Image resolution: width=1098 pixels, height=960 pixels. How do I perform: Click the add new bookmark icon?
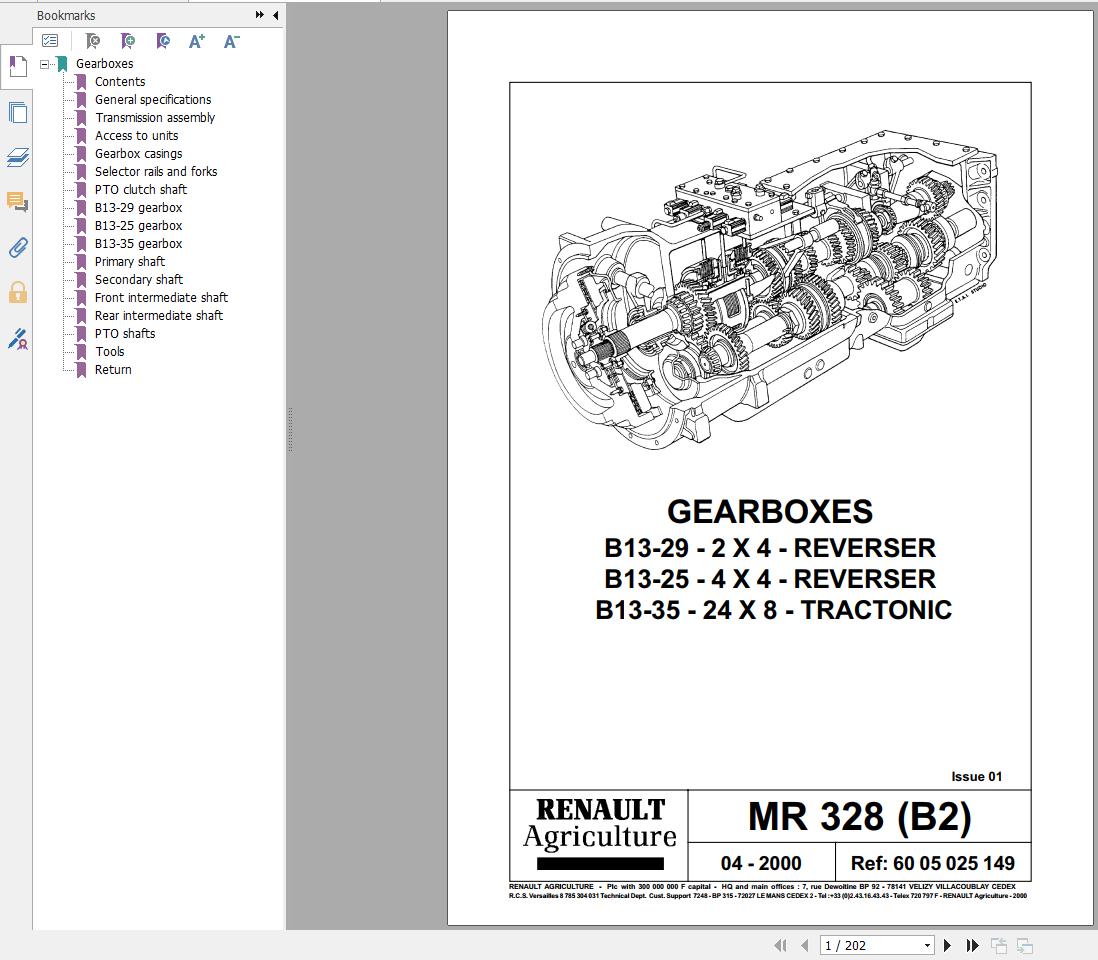pyautogui.click(x=128, y=41)
